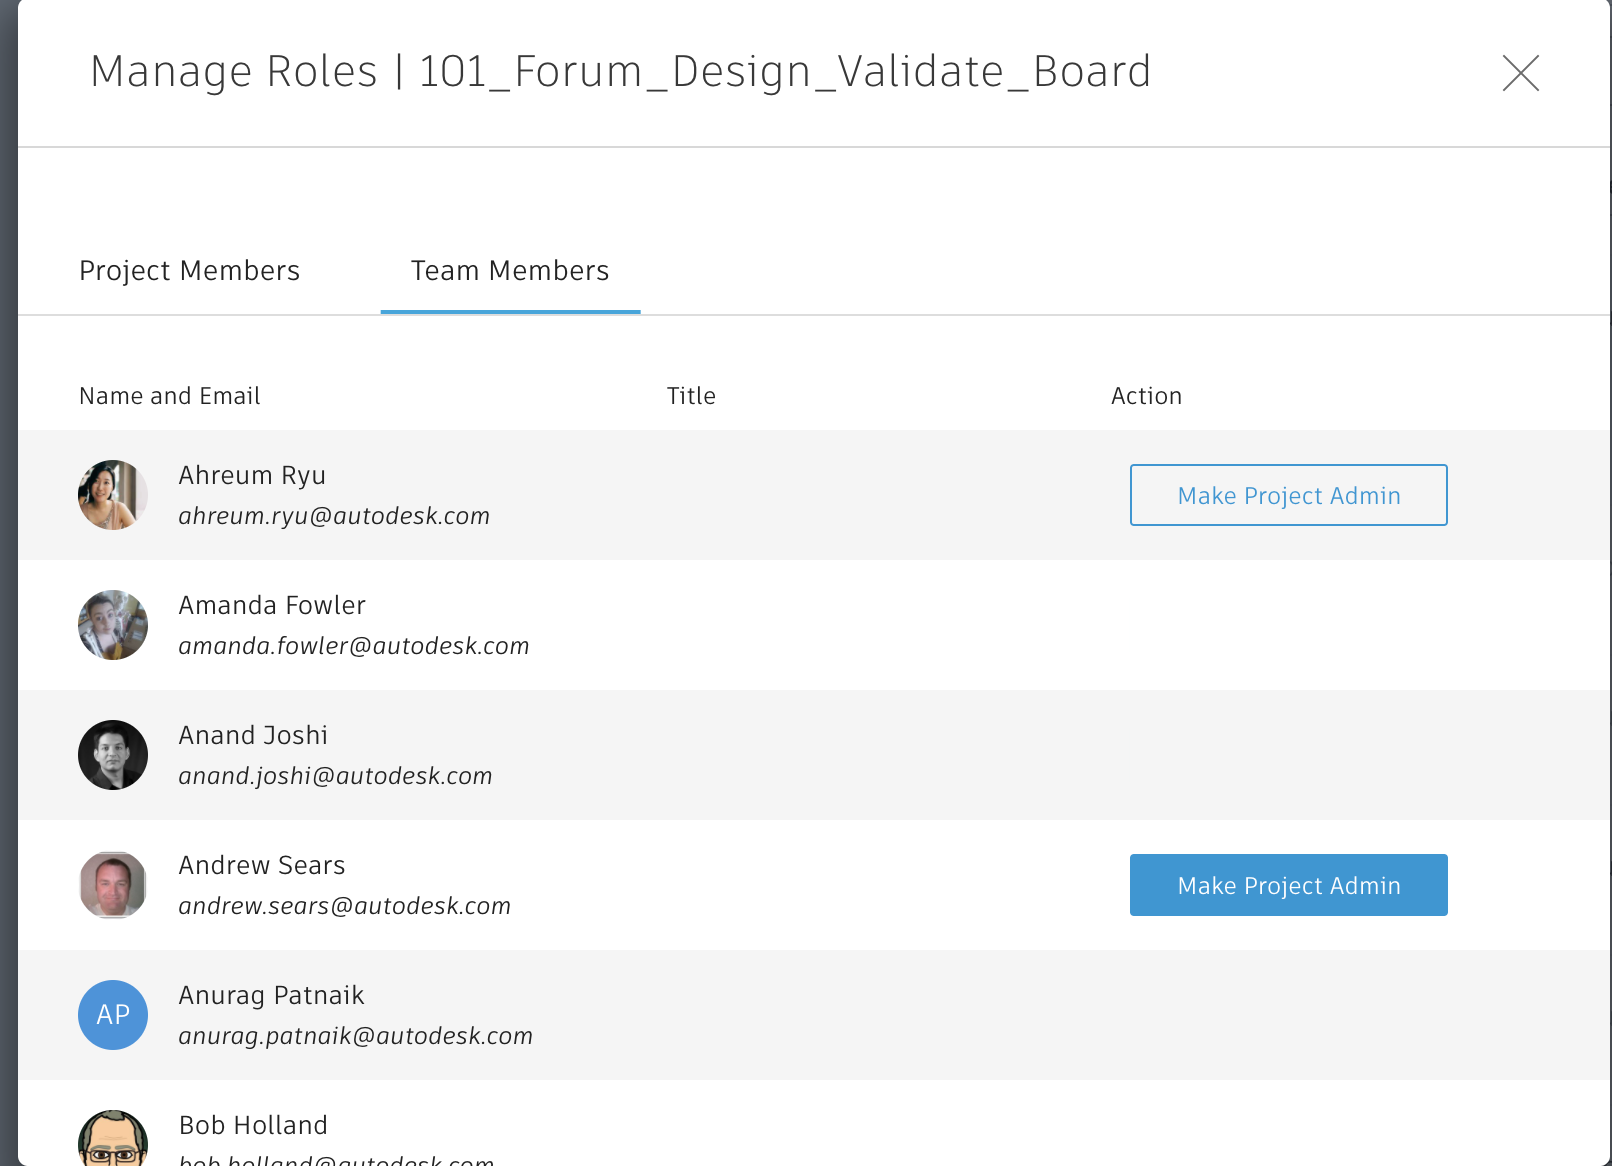Open Anand Joshi's profile avatar
Viewport: 1612px width, 1166px height.
click(x=113, y=755)
